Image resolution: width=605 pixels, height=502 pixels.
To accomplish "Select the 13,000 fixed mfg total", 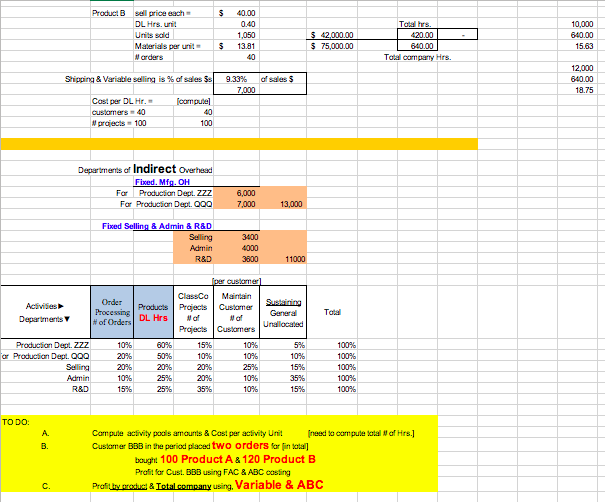I will click(x=291, y=204).
